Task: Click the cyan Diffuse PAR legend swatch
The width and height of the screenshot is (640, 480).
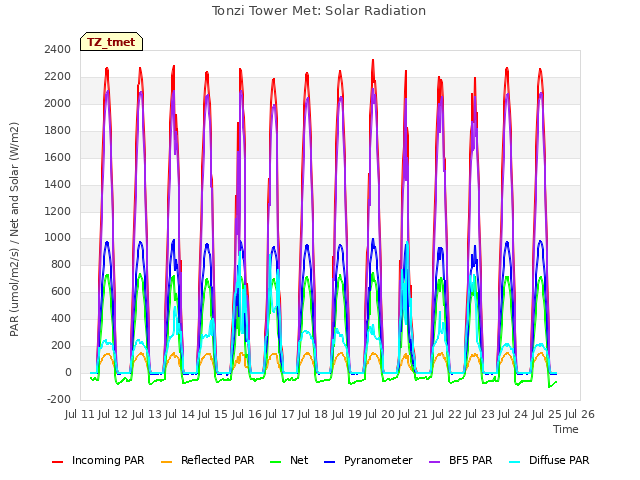Action: point(515,461)
